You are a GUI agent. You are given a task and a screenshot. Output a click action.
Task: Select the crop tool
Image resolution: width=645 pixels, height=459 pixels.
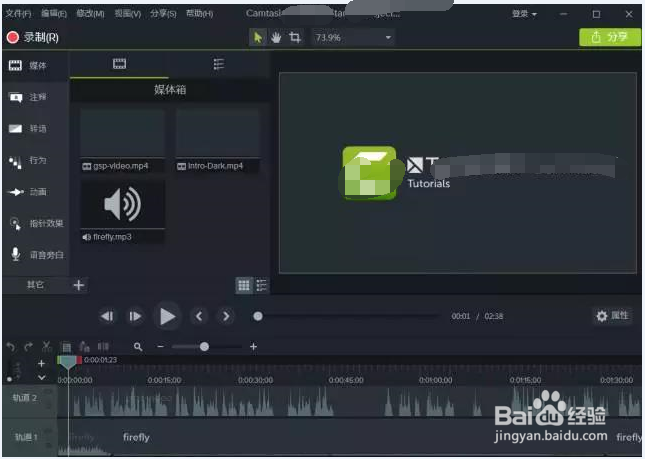point(295,38)
